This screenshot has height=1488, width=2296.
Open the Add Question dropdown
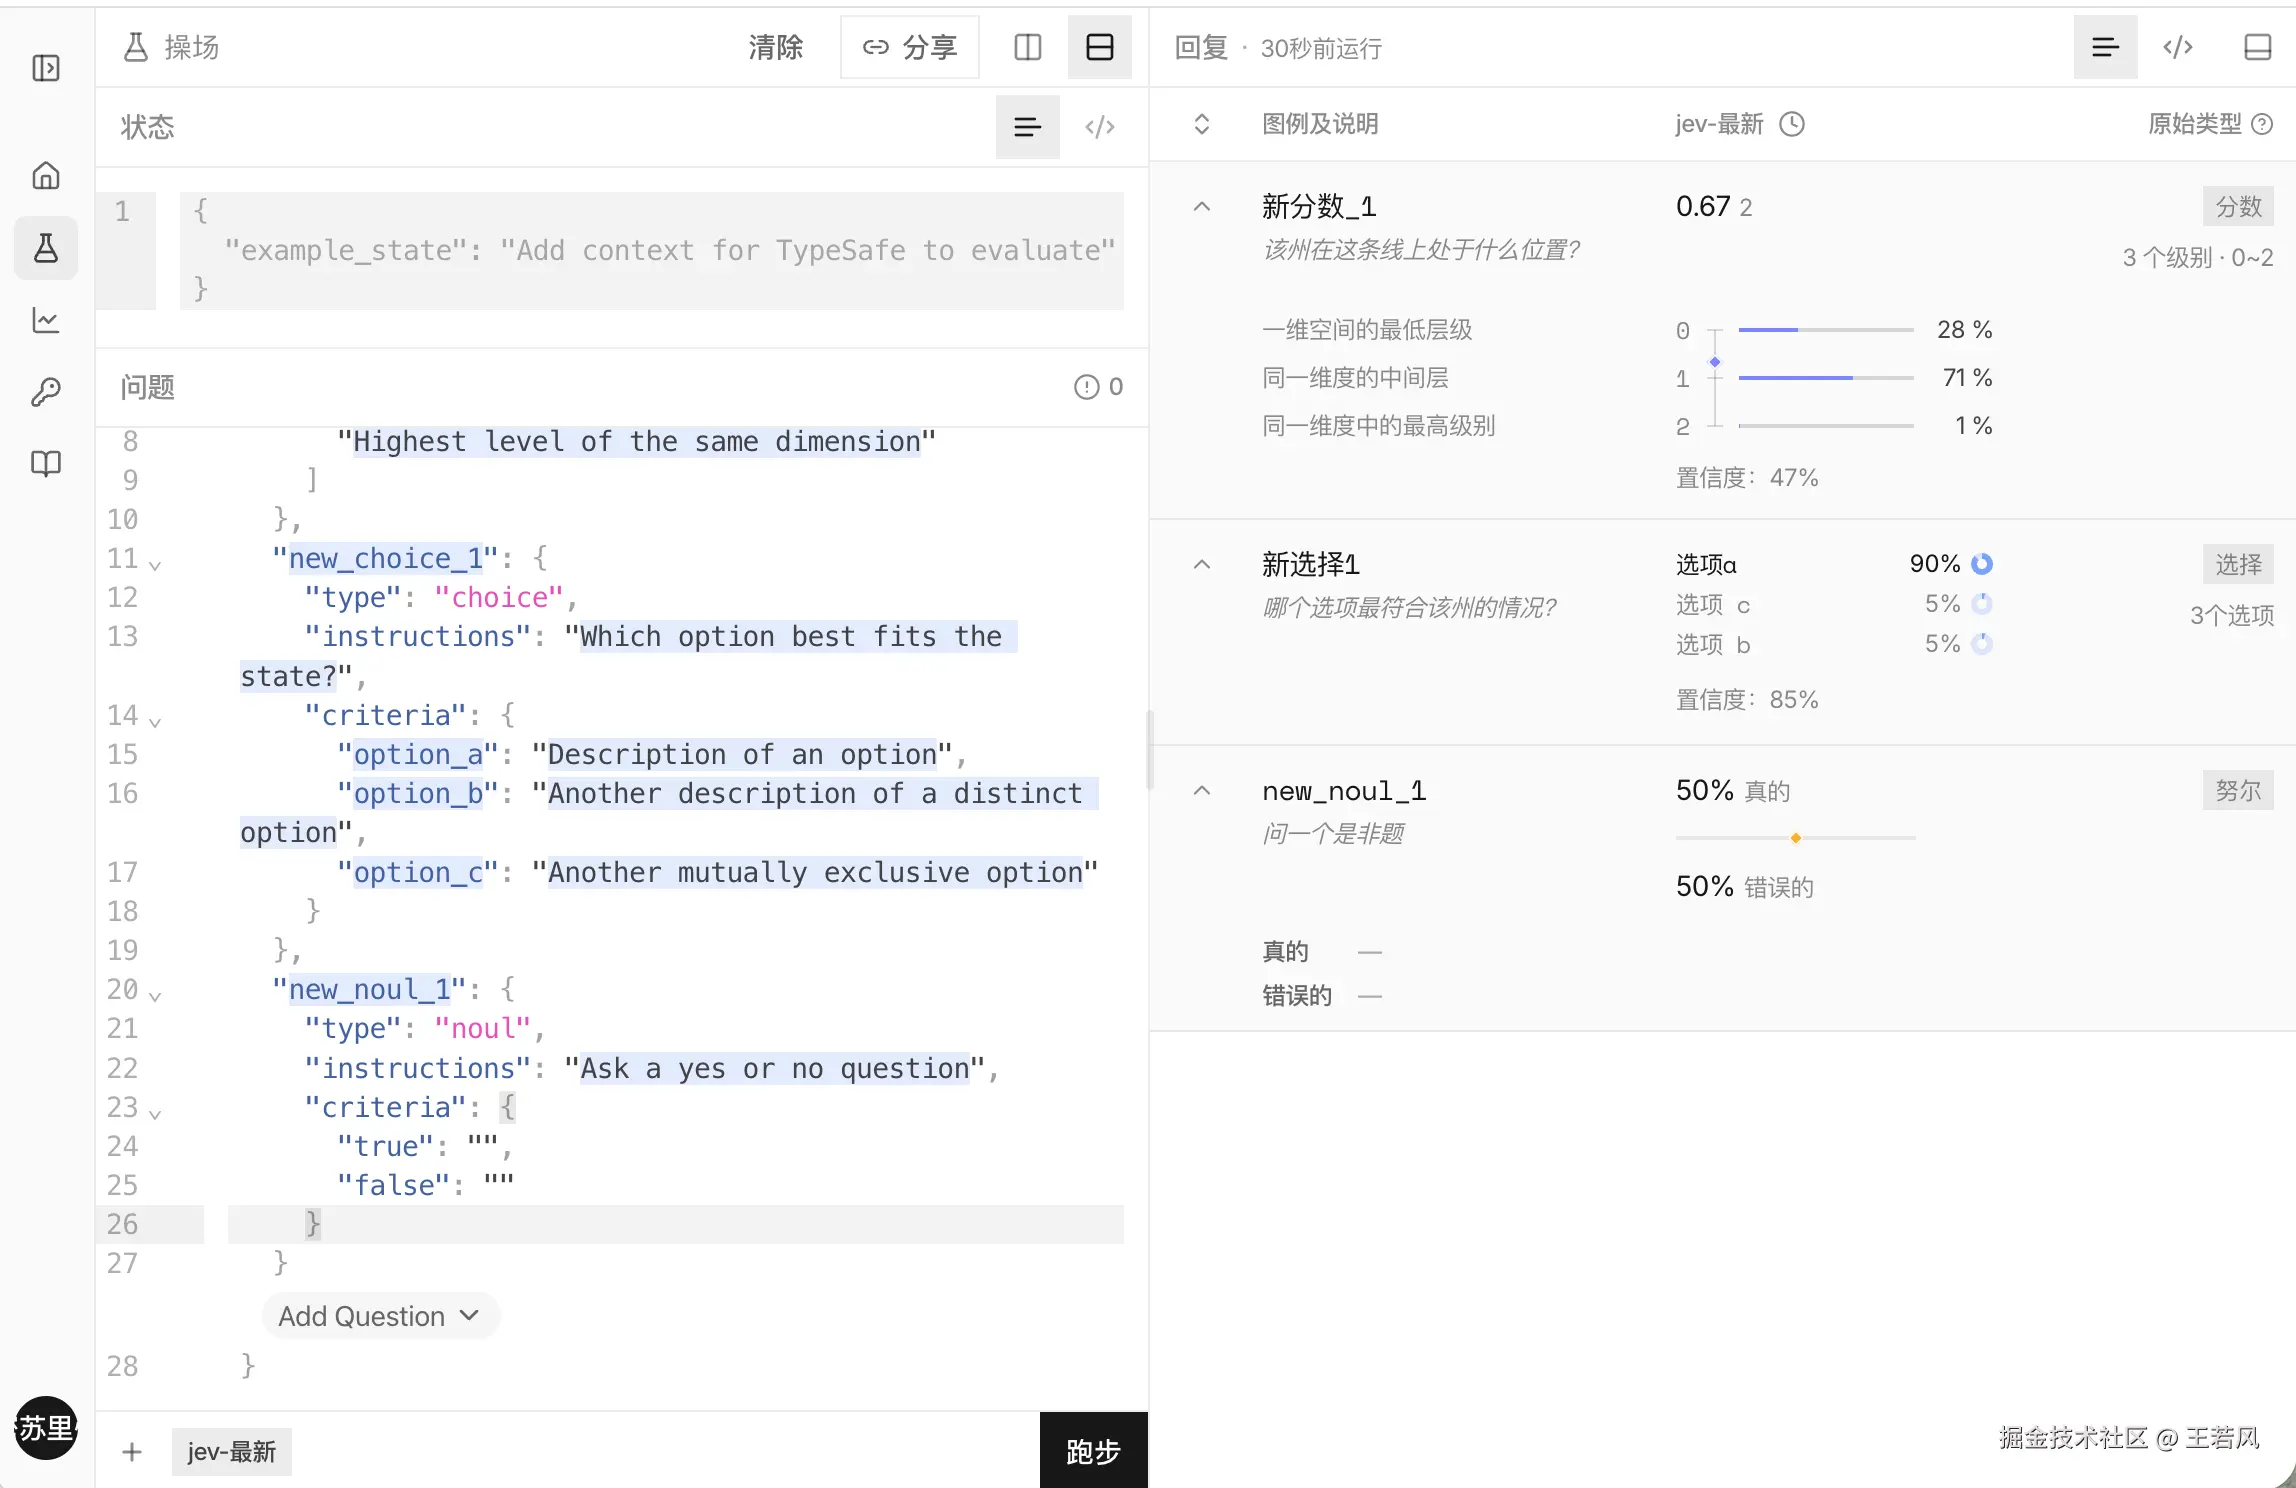380,1316
